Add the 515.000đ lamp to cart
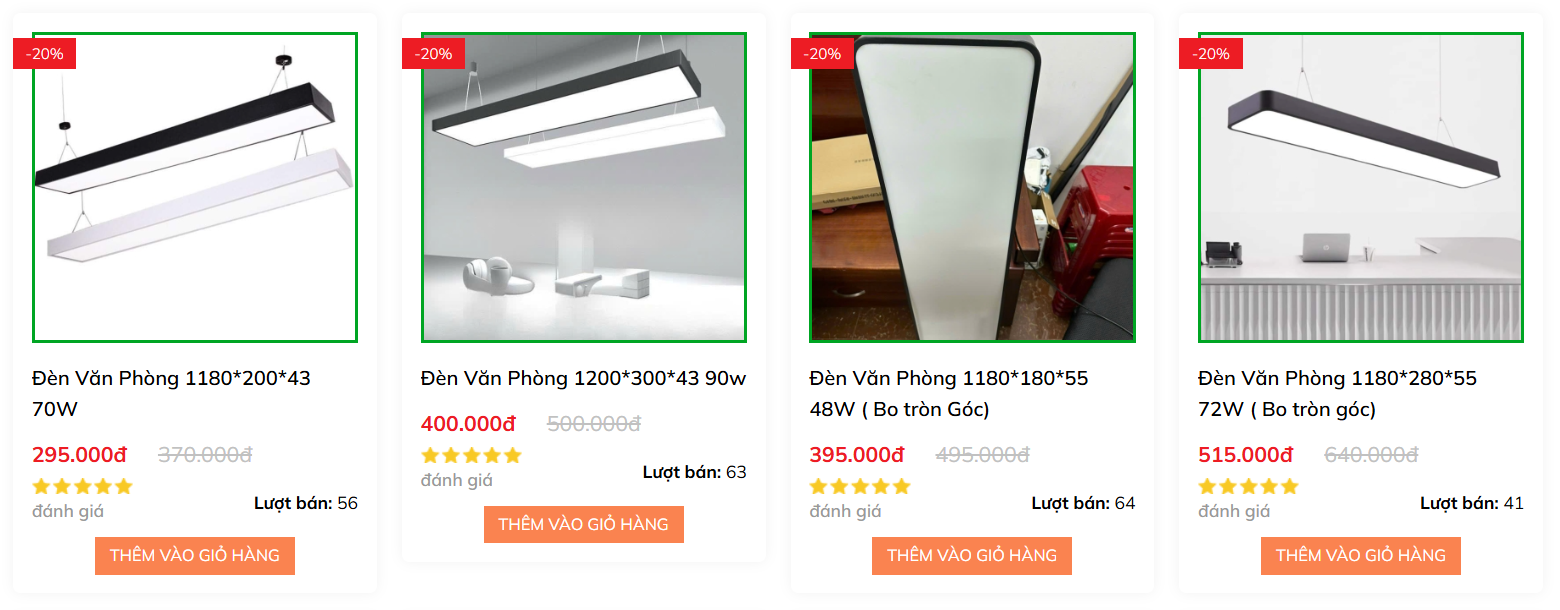 tap(1361, 556)
